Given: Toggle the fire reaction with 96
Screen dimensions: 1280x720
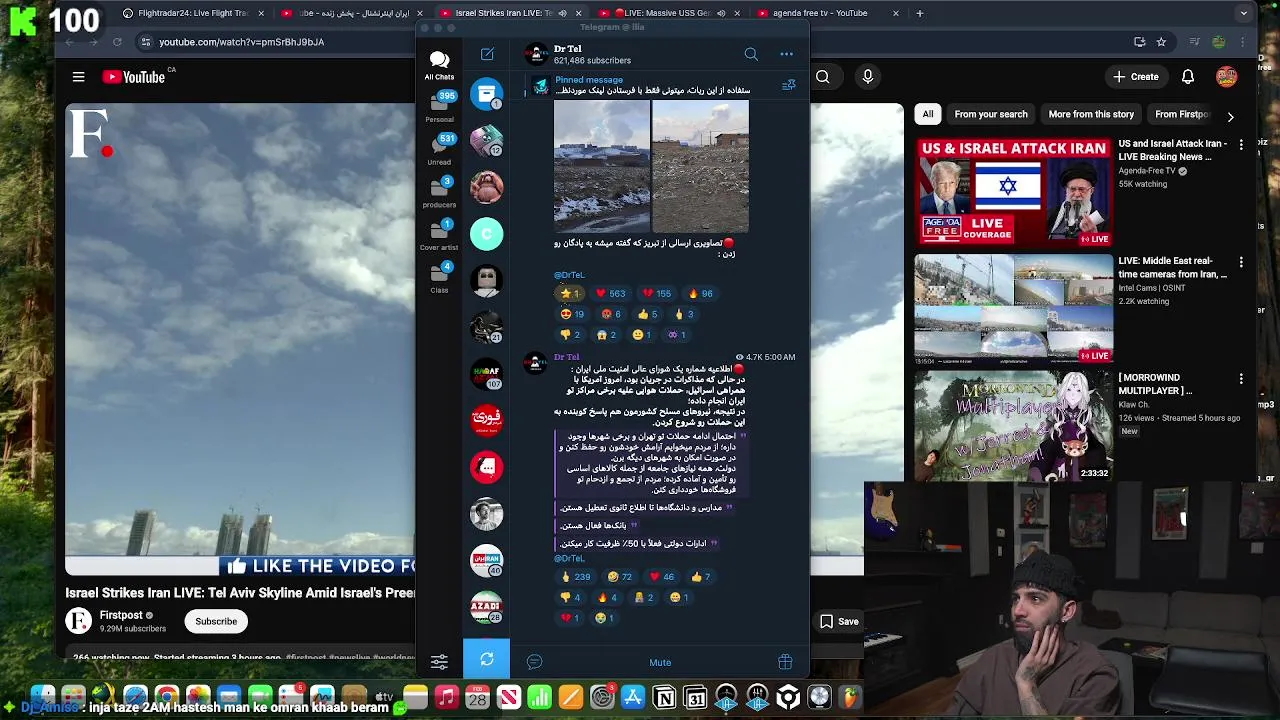Looking at the screenshot, I should tap(701, 293).
